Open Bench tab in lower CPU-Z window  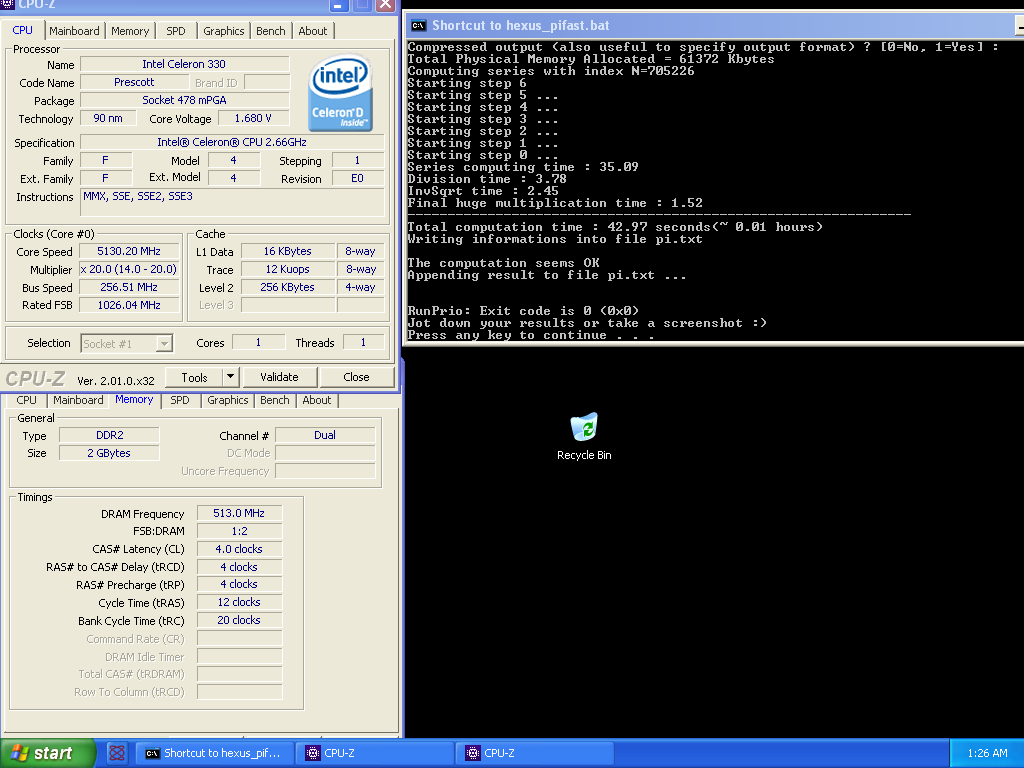point(274,400)
